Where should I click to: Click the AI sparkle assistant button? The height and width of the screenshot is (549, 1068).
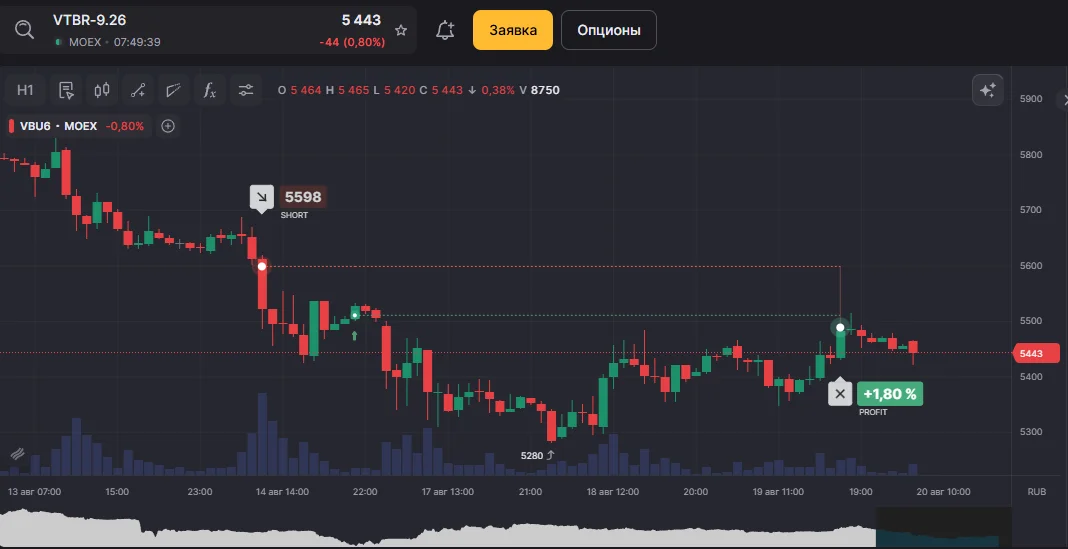988,90
